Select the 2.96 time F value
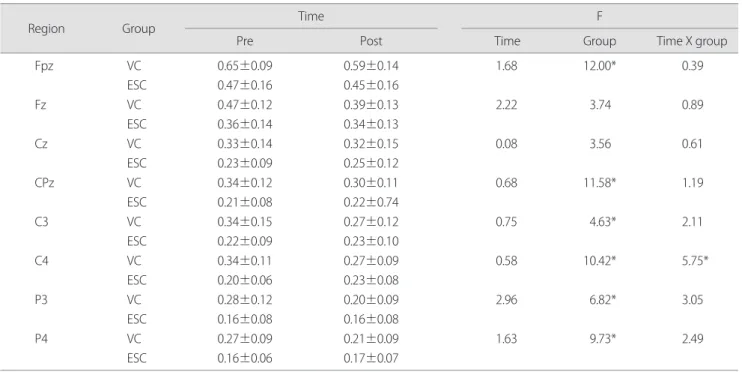Screen dimensions: 742x372 507,300
